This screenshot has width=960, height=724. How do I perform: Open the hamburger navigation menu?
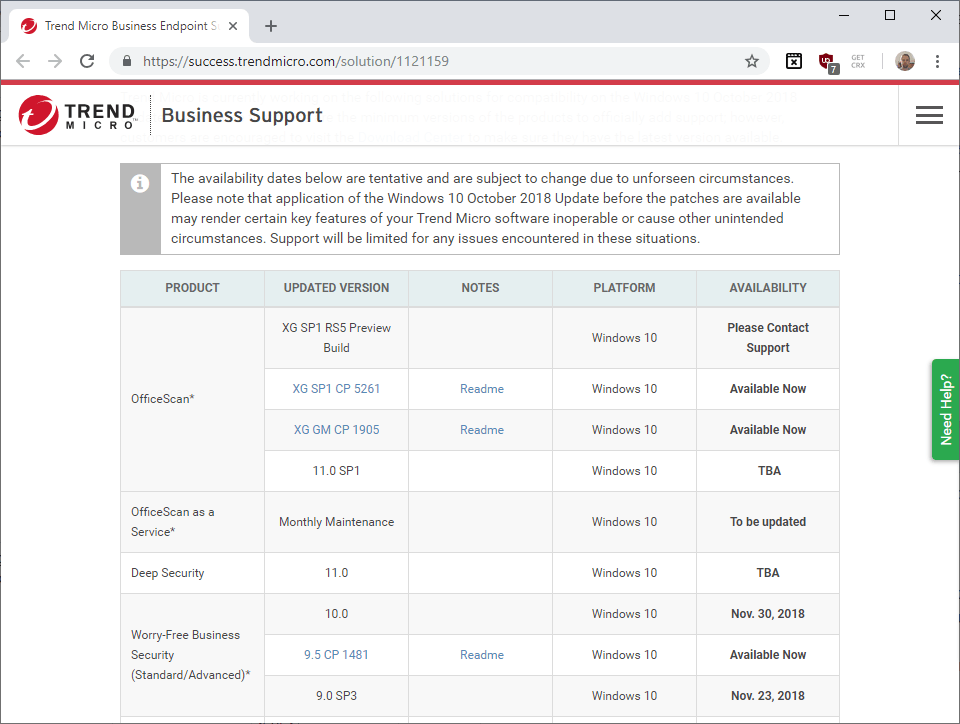click(929, 115)
